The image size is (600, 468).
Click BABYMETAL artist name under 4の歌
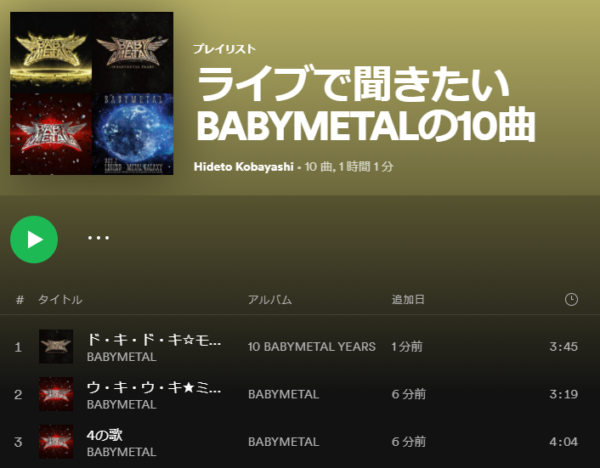tap(122, 452)
